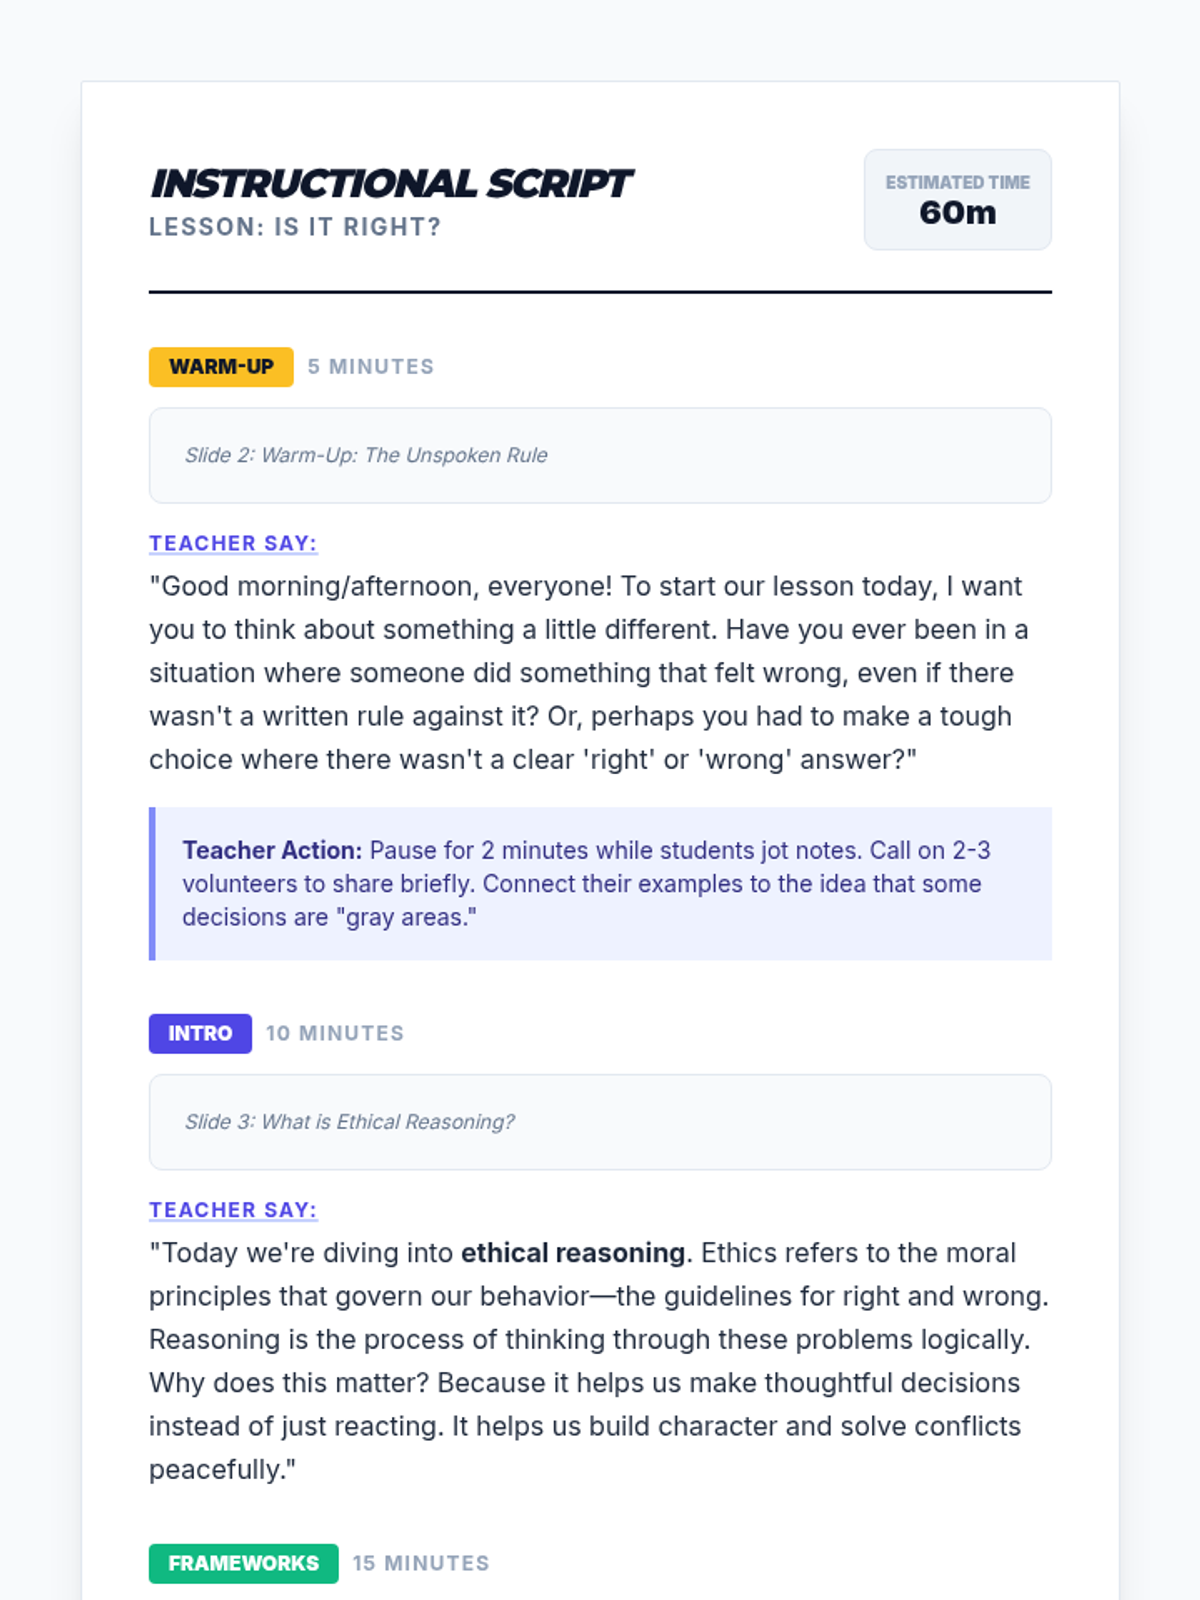Click the warm-up Good morning paragraph
This screenshot has width=1200, height=1600.
coord(589,673)
